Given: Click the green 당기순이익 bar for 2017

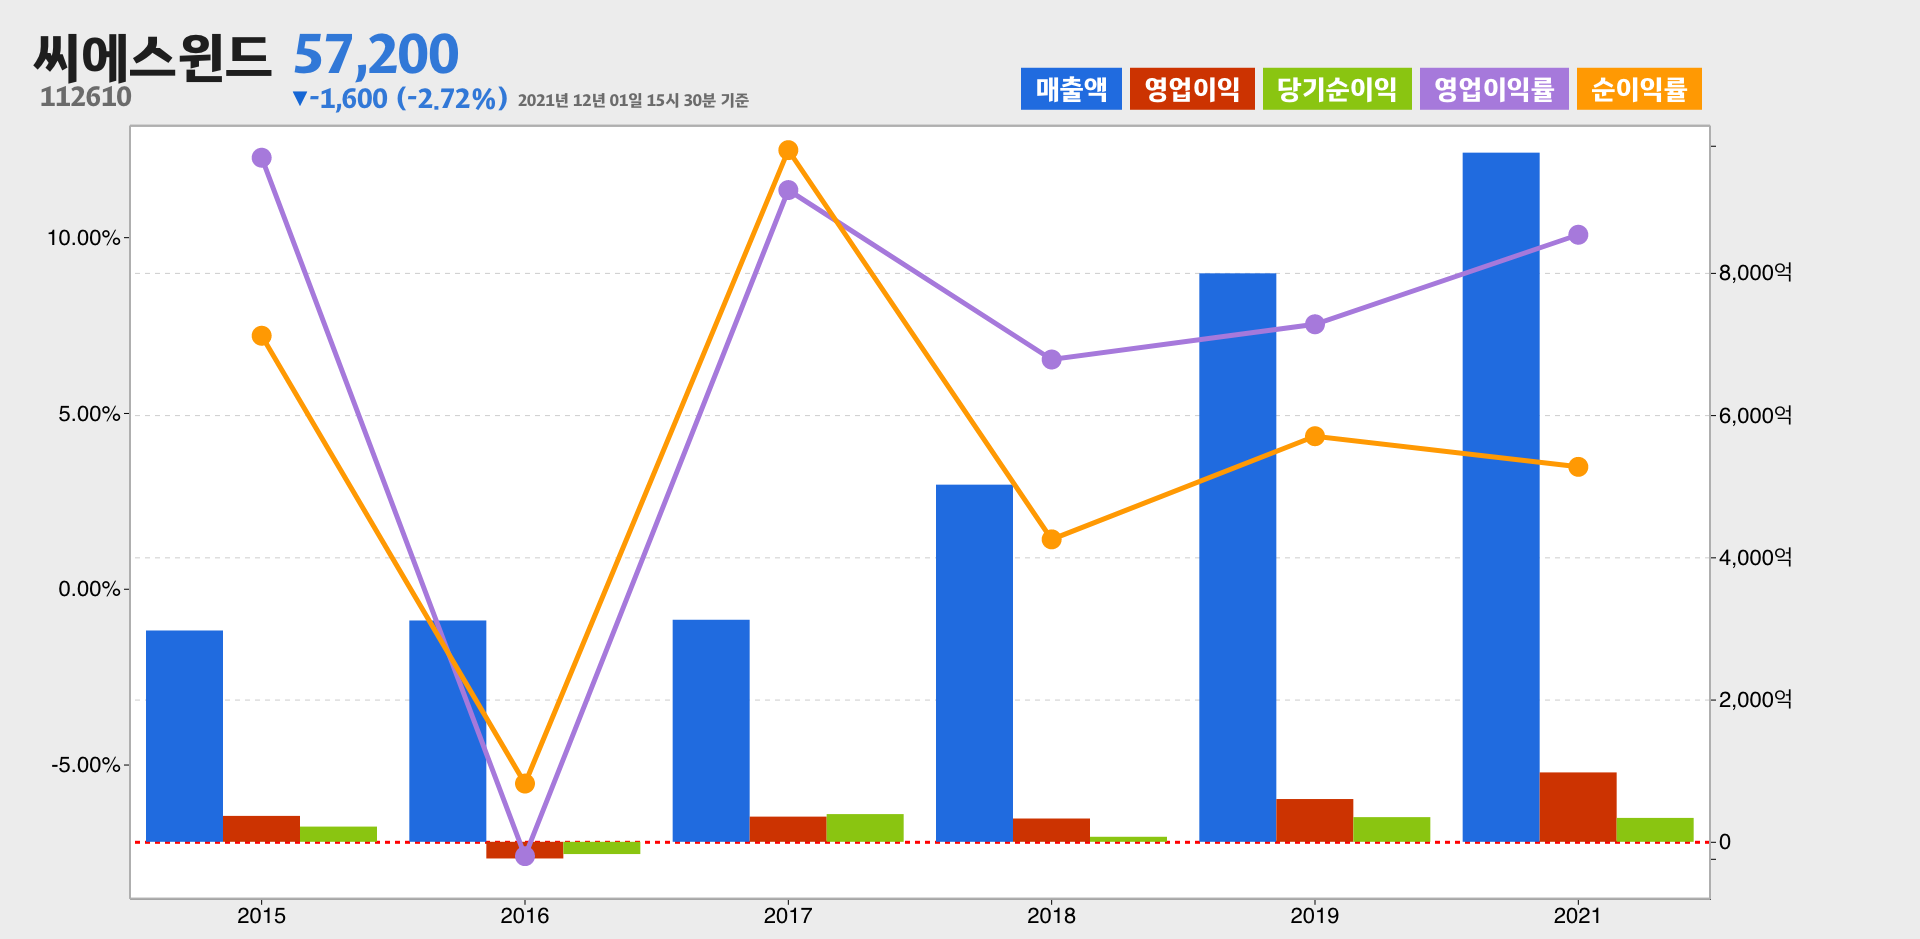Looking at the screenshot, I should 865,828.
